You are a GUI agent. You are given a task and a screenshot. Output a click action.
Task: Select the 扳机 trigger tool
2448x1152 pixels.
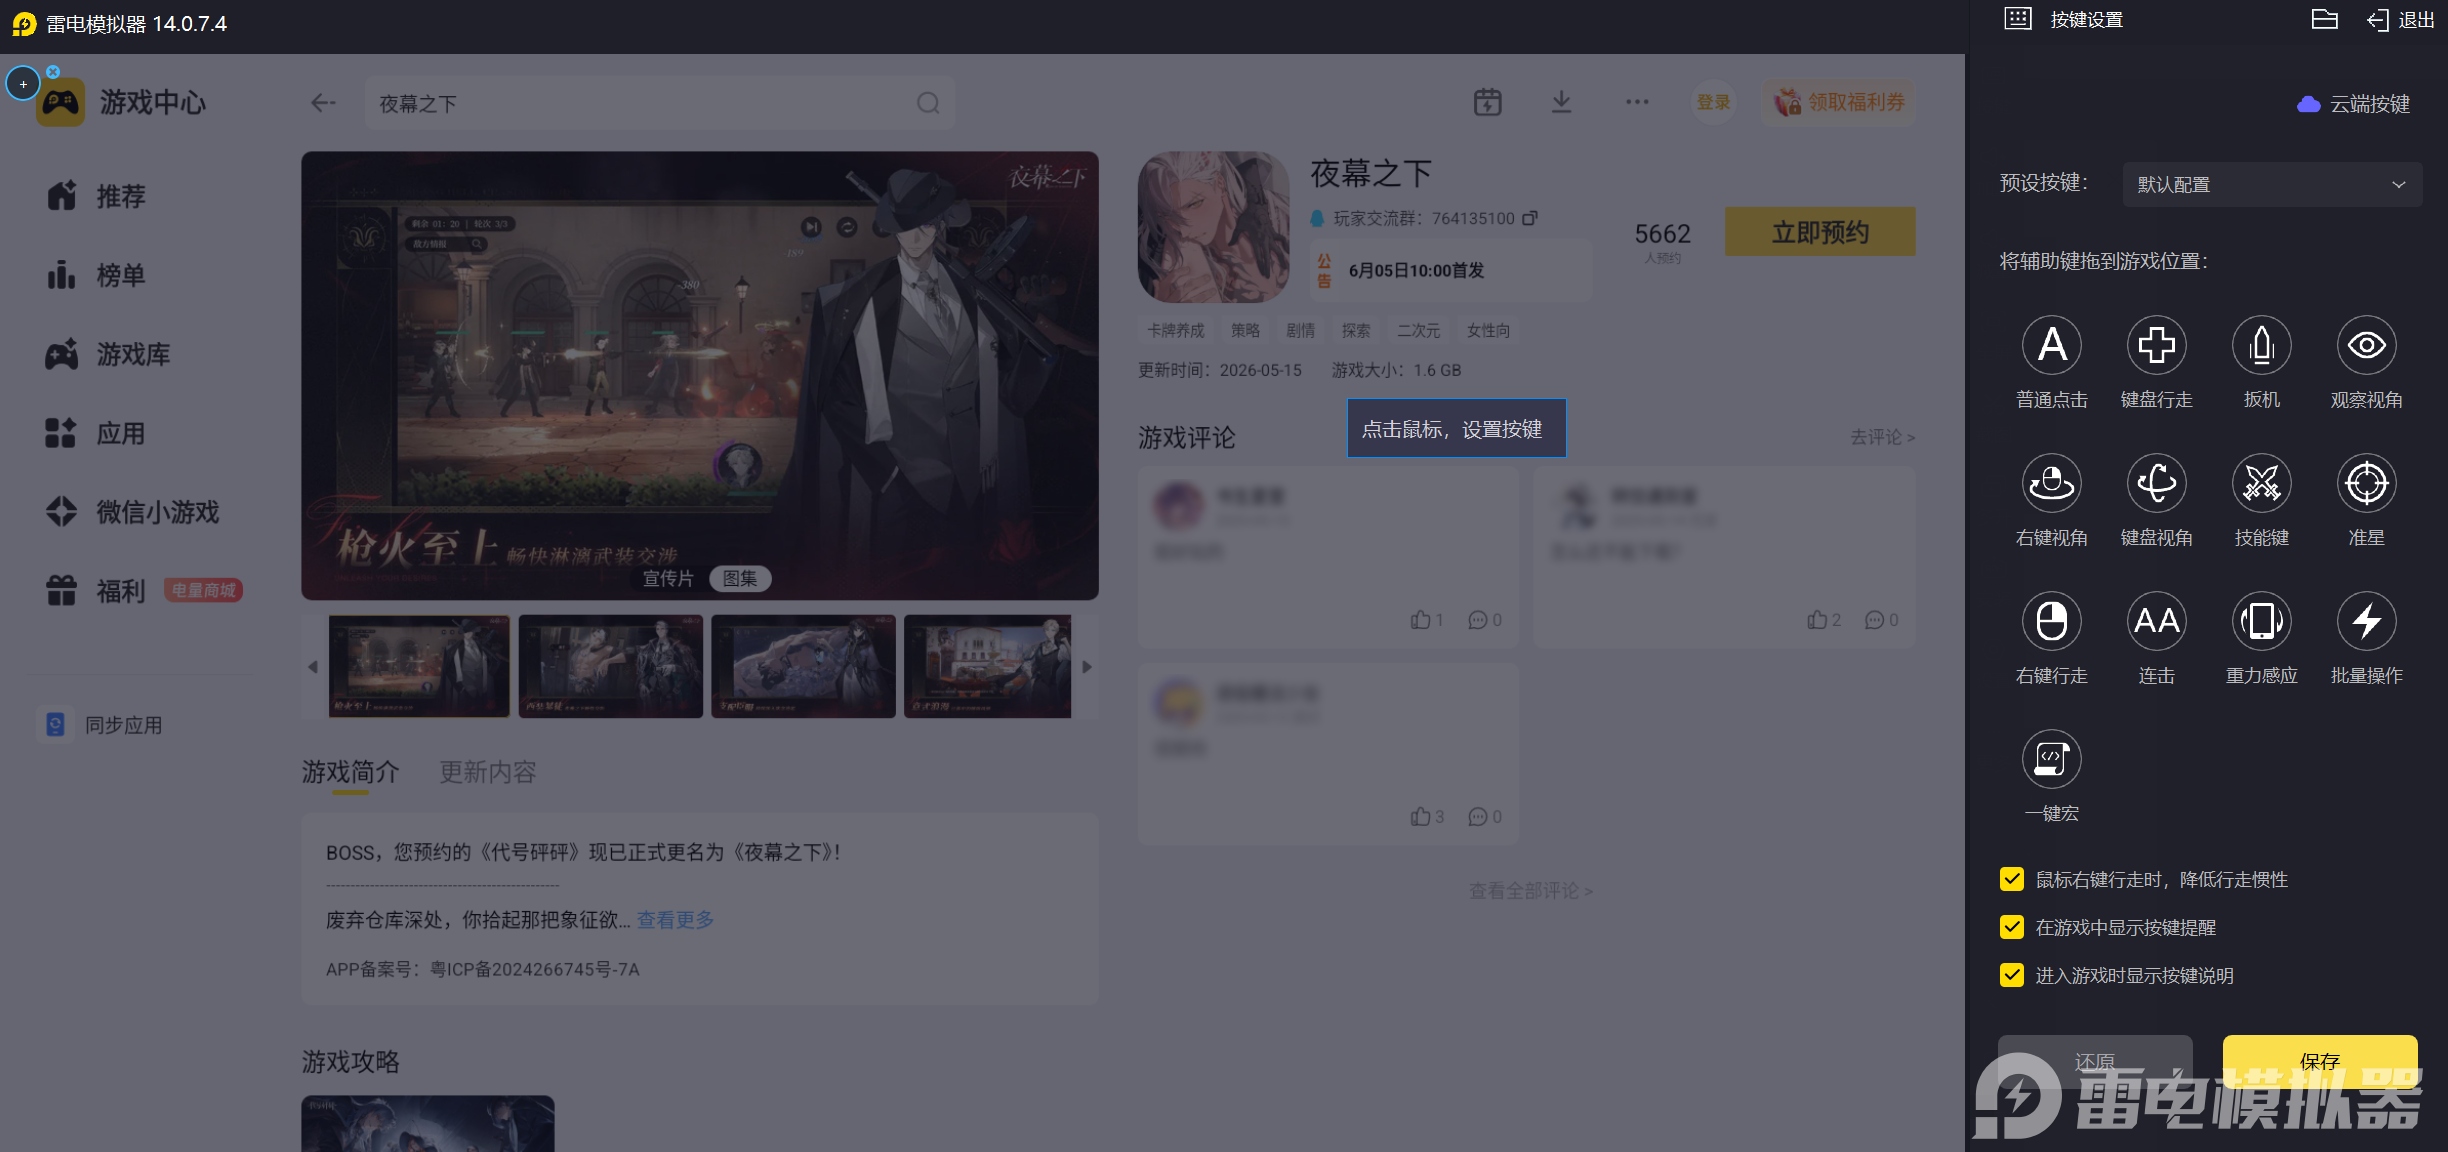(x=2261, y=346)
